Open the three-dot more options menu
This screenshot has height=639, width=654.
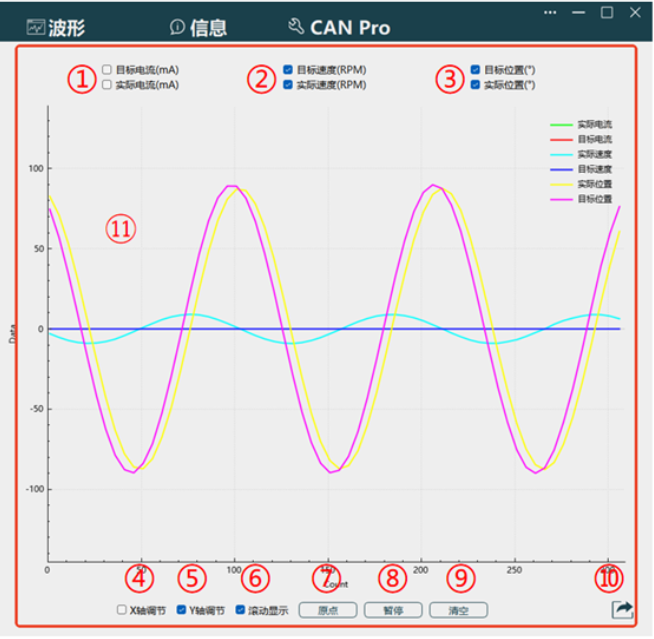[x=550, y=13]
